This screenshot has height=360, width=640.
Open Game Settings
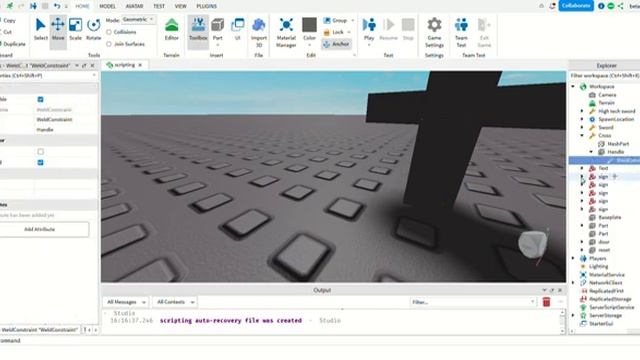[434, 33]
